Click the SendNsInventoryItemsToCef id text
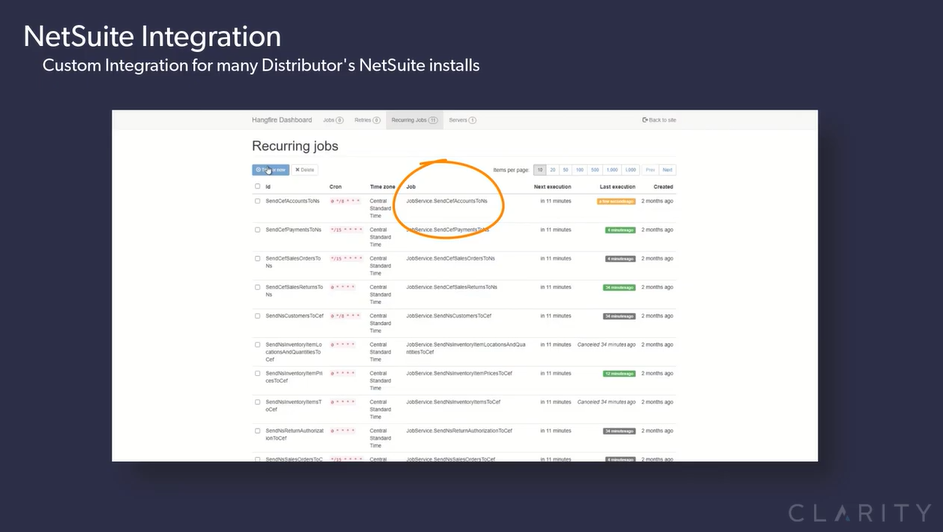943x532 pixels. click(293, 406)
